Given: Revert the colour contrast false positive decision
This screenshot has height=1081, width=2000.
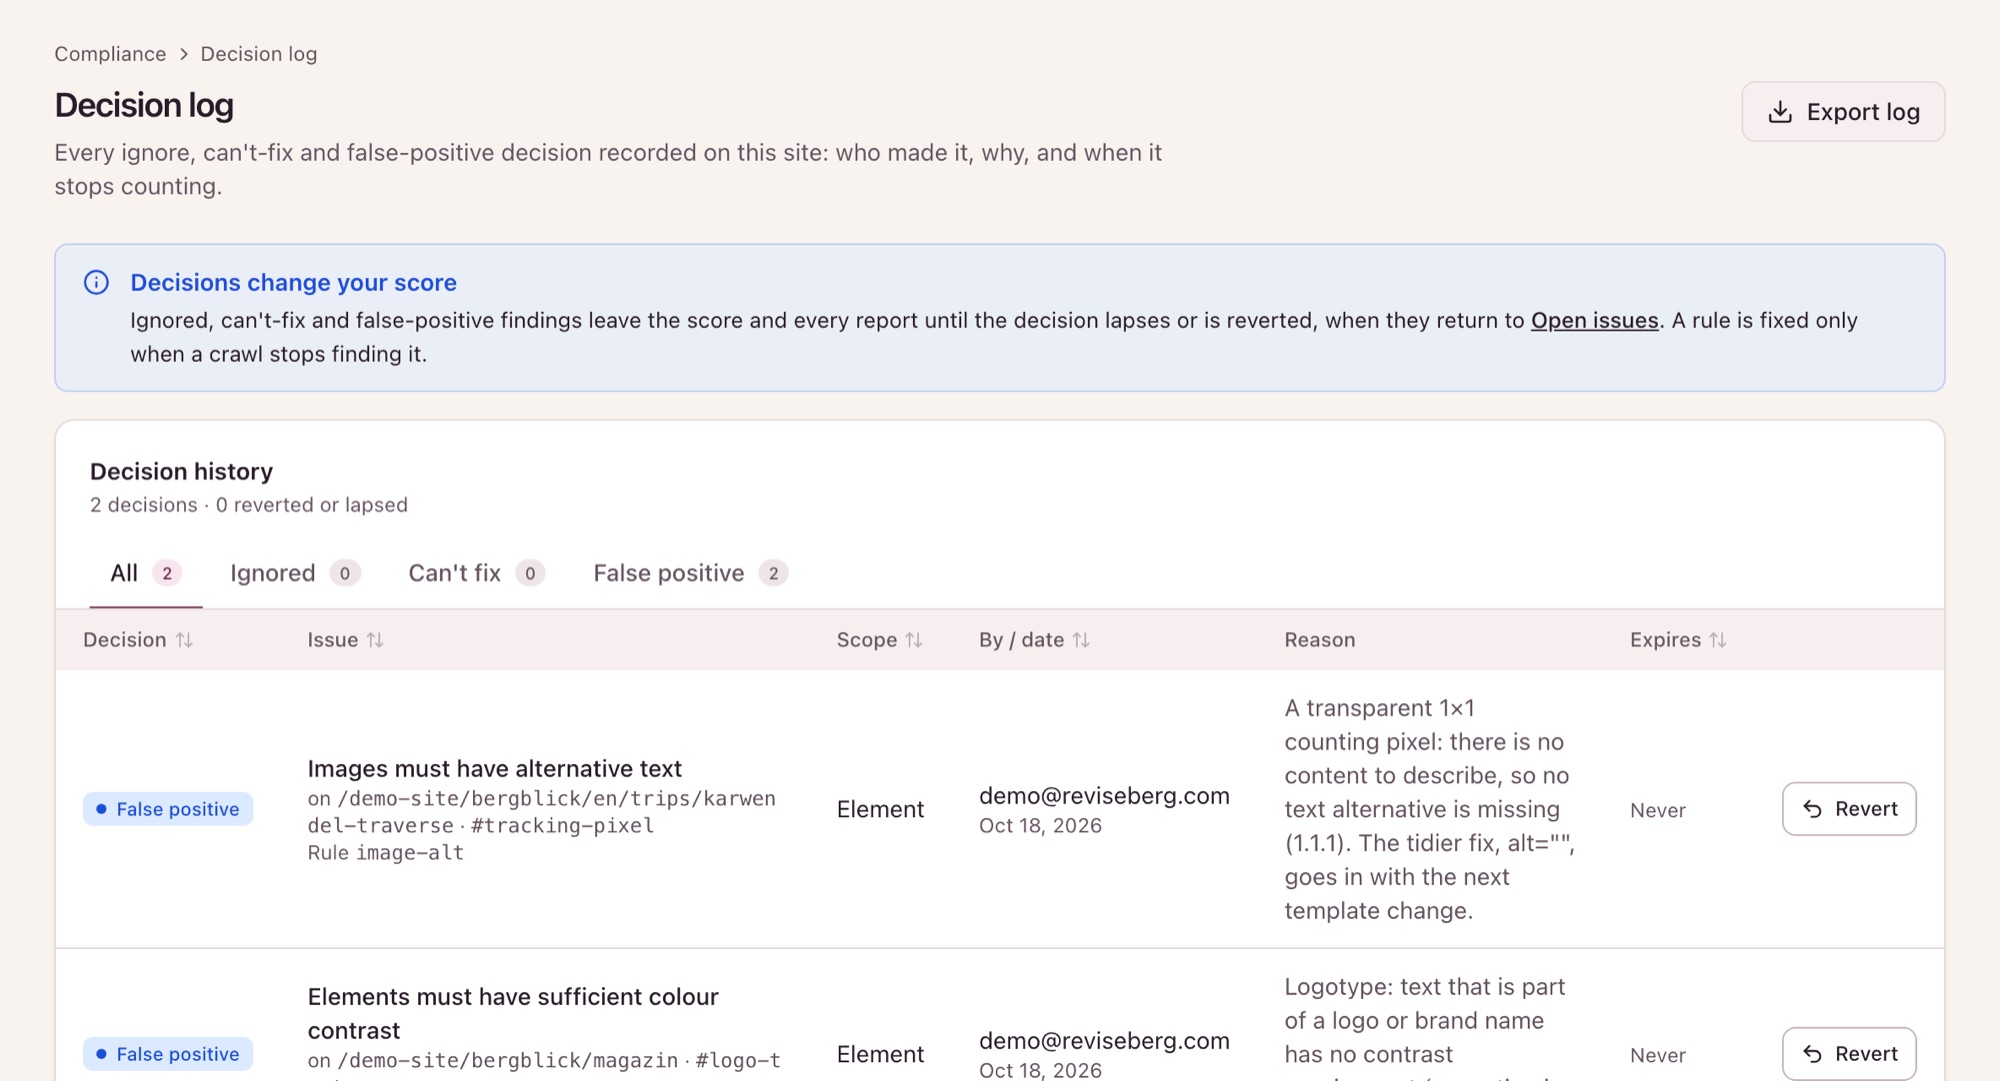Looking at the screenshot, I should (x=1849, y=1053).
